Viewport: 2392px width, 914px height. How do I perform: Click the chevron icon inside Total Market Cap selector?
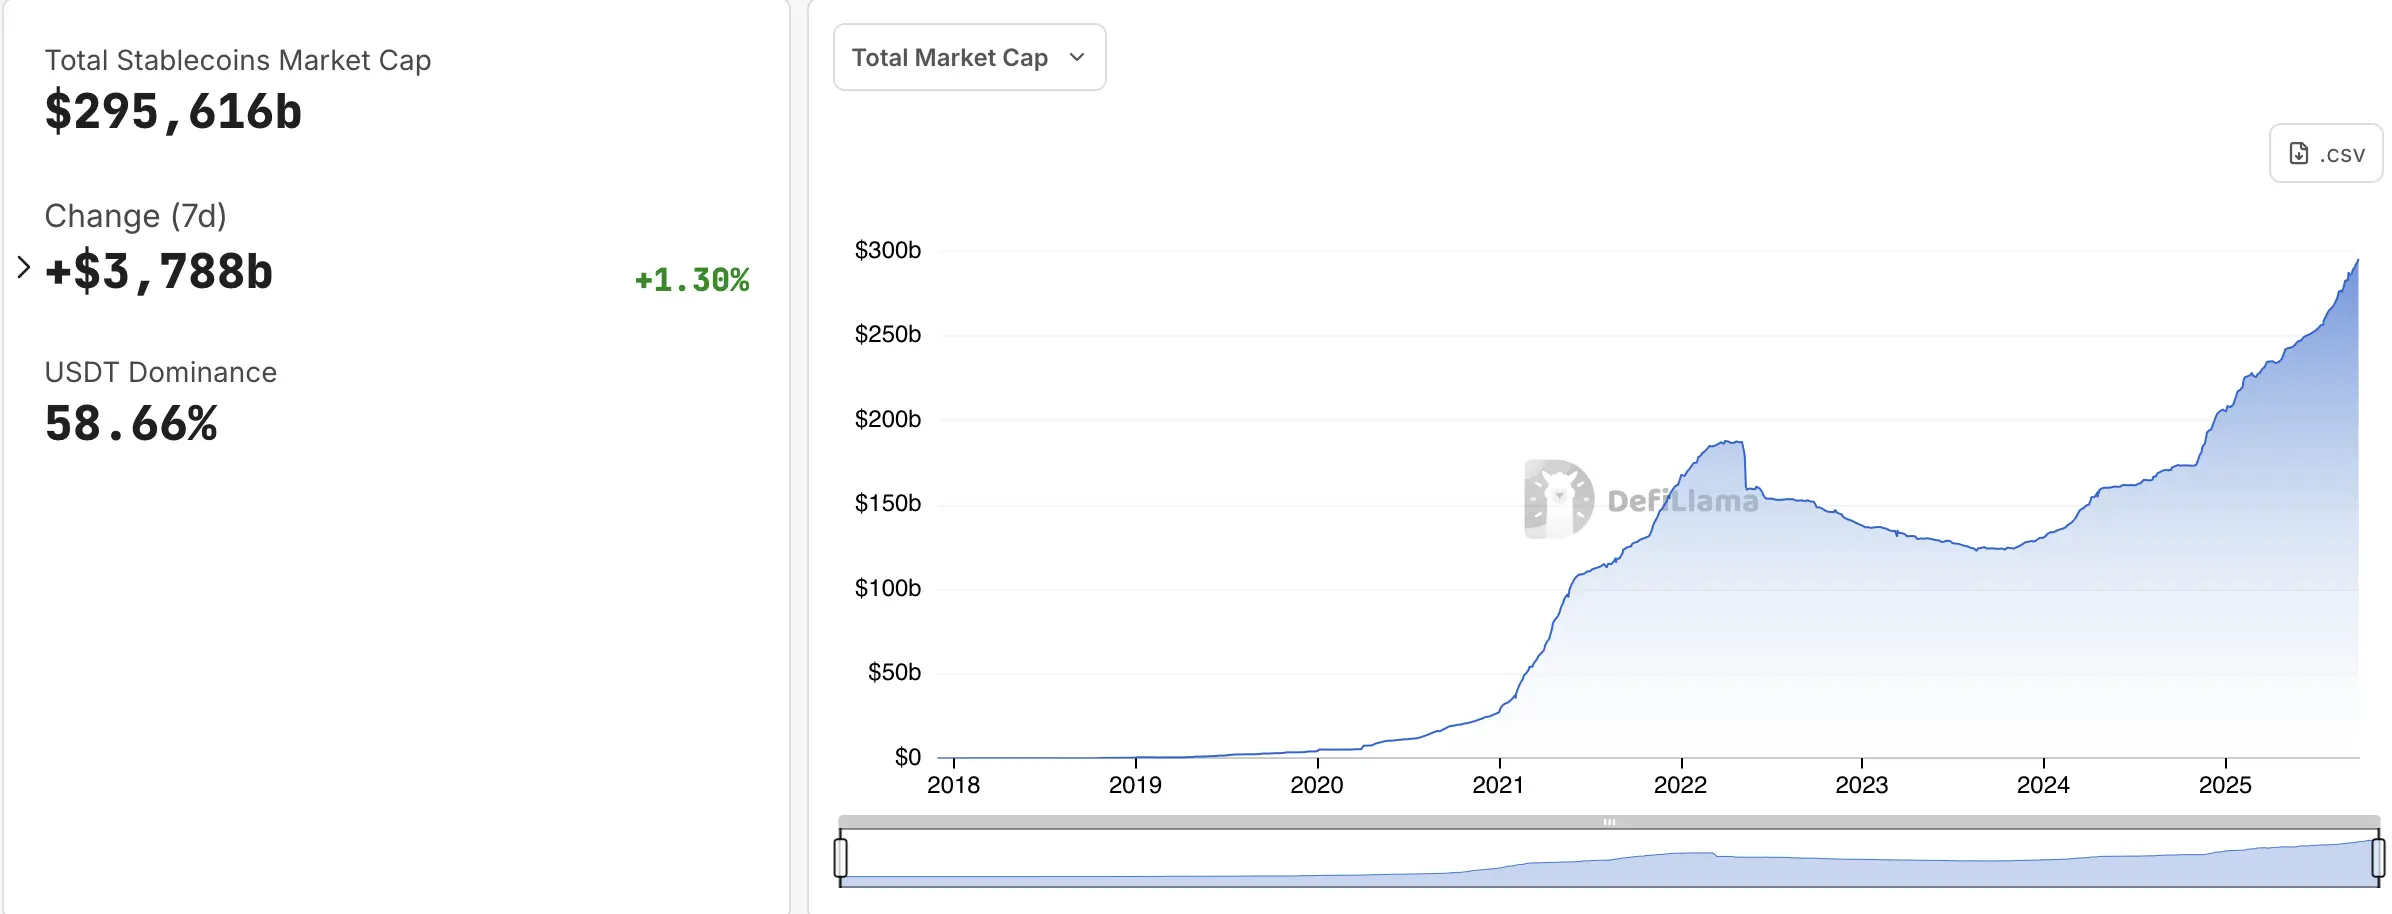coord(1077,57)
